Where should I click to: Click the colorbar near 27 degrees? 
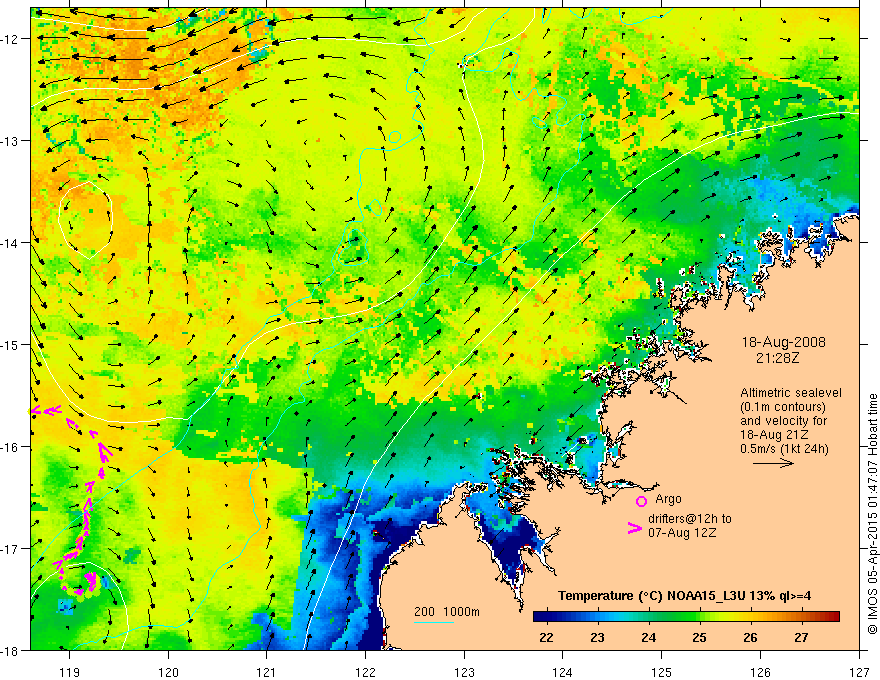[x=801, y=617]
